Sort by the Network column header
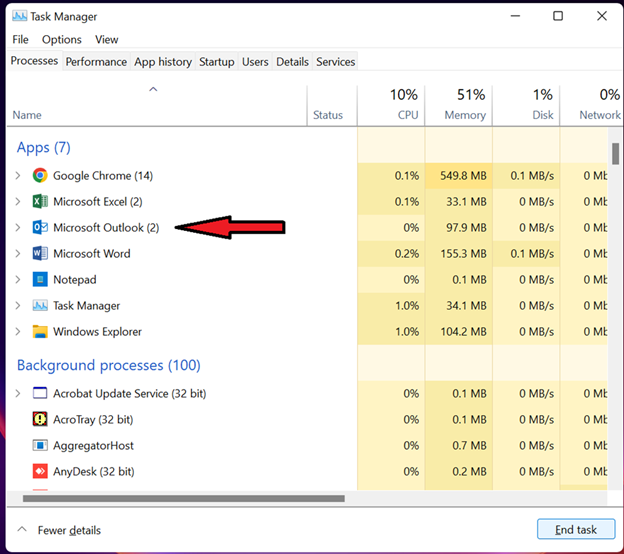This screenshot has height=554, width=624. (591, 105)
